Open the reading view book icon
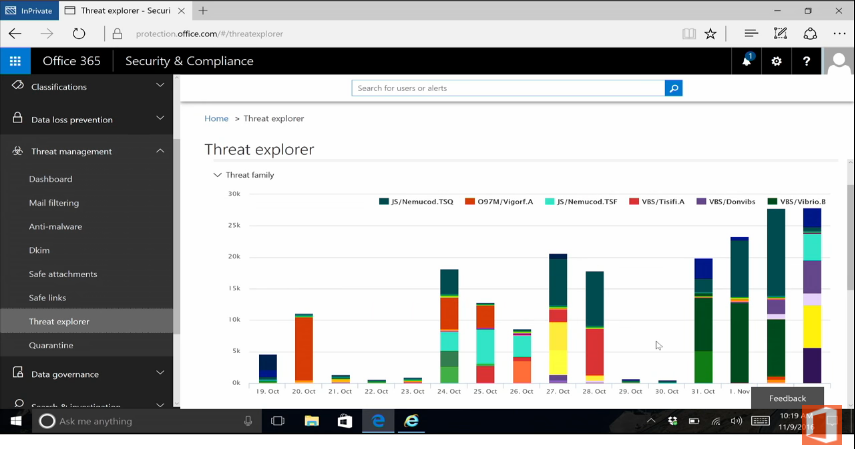Viewport: 855px width, 449px height. click(688, 33)
